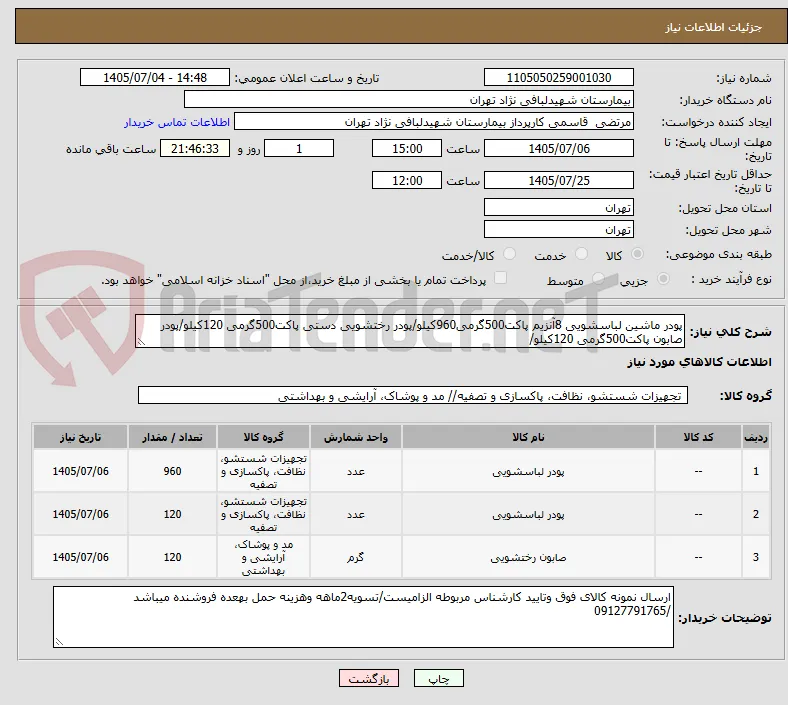
Task: Click پودر لباسشویی in row 2
Action: 528,515
